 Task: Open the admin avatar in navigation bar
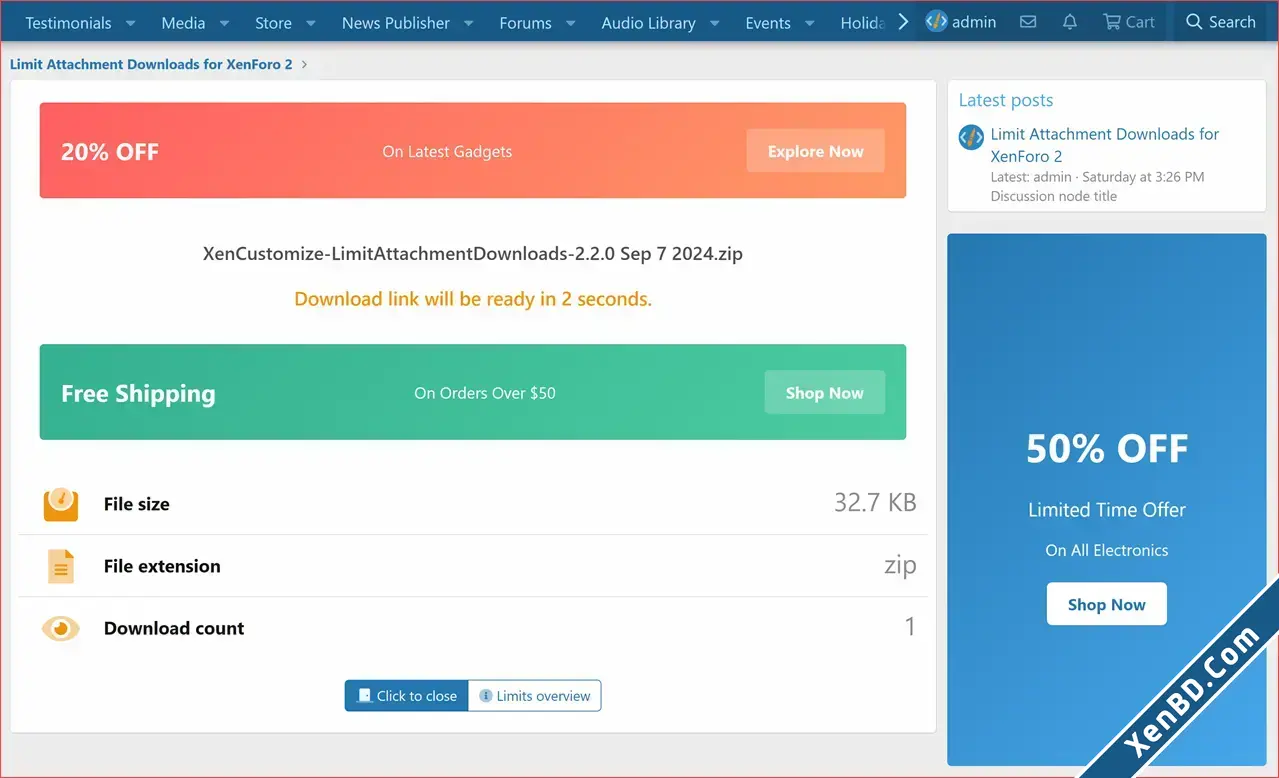pyautogui.click(x=936, y=21)
